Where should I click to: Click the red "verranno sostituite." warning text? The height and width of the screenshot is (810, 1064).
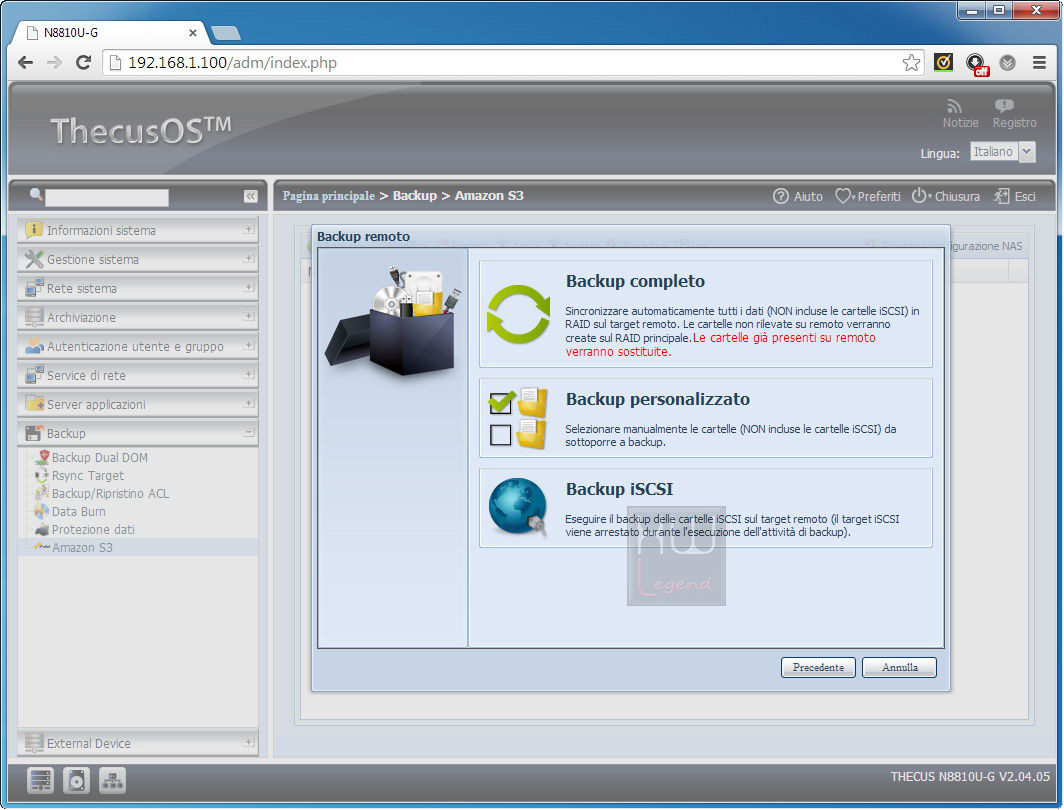(x=618, y=351)
